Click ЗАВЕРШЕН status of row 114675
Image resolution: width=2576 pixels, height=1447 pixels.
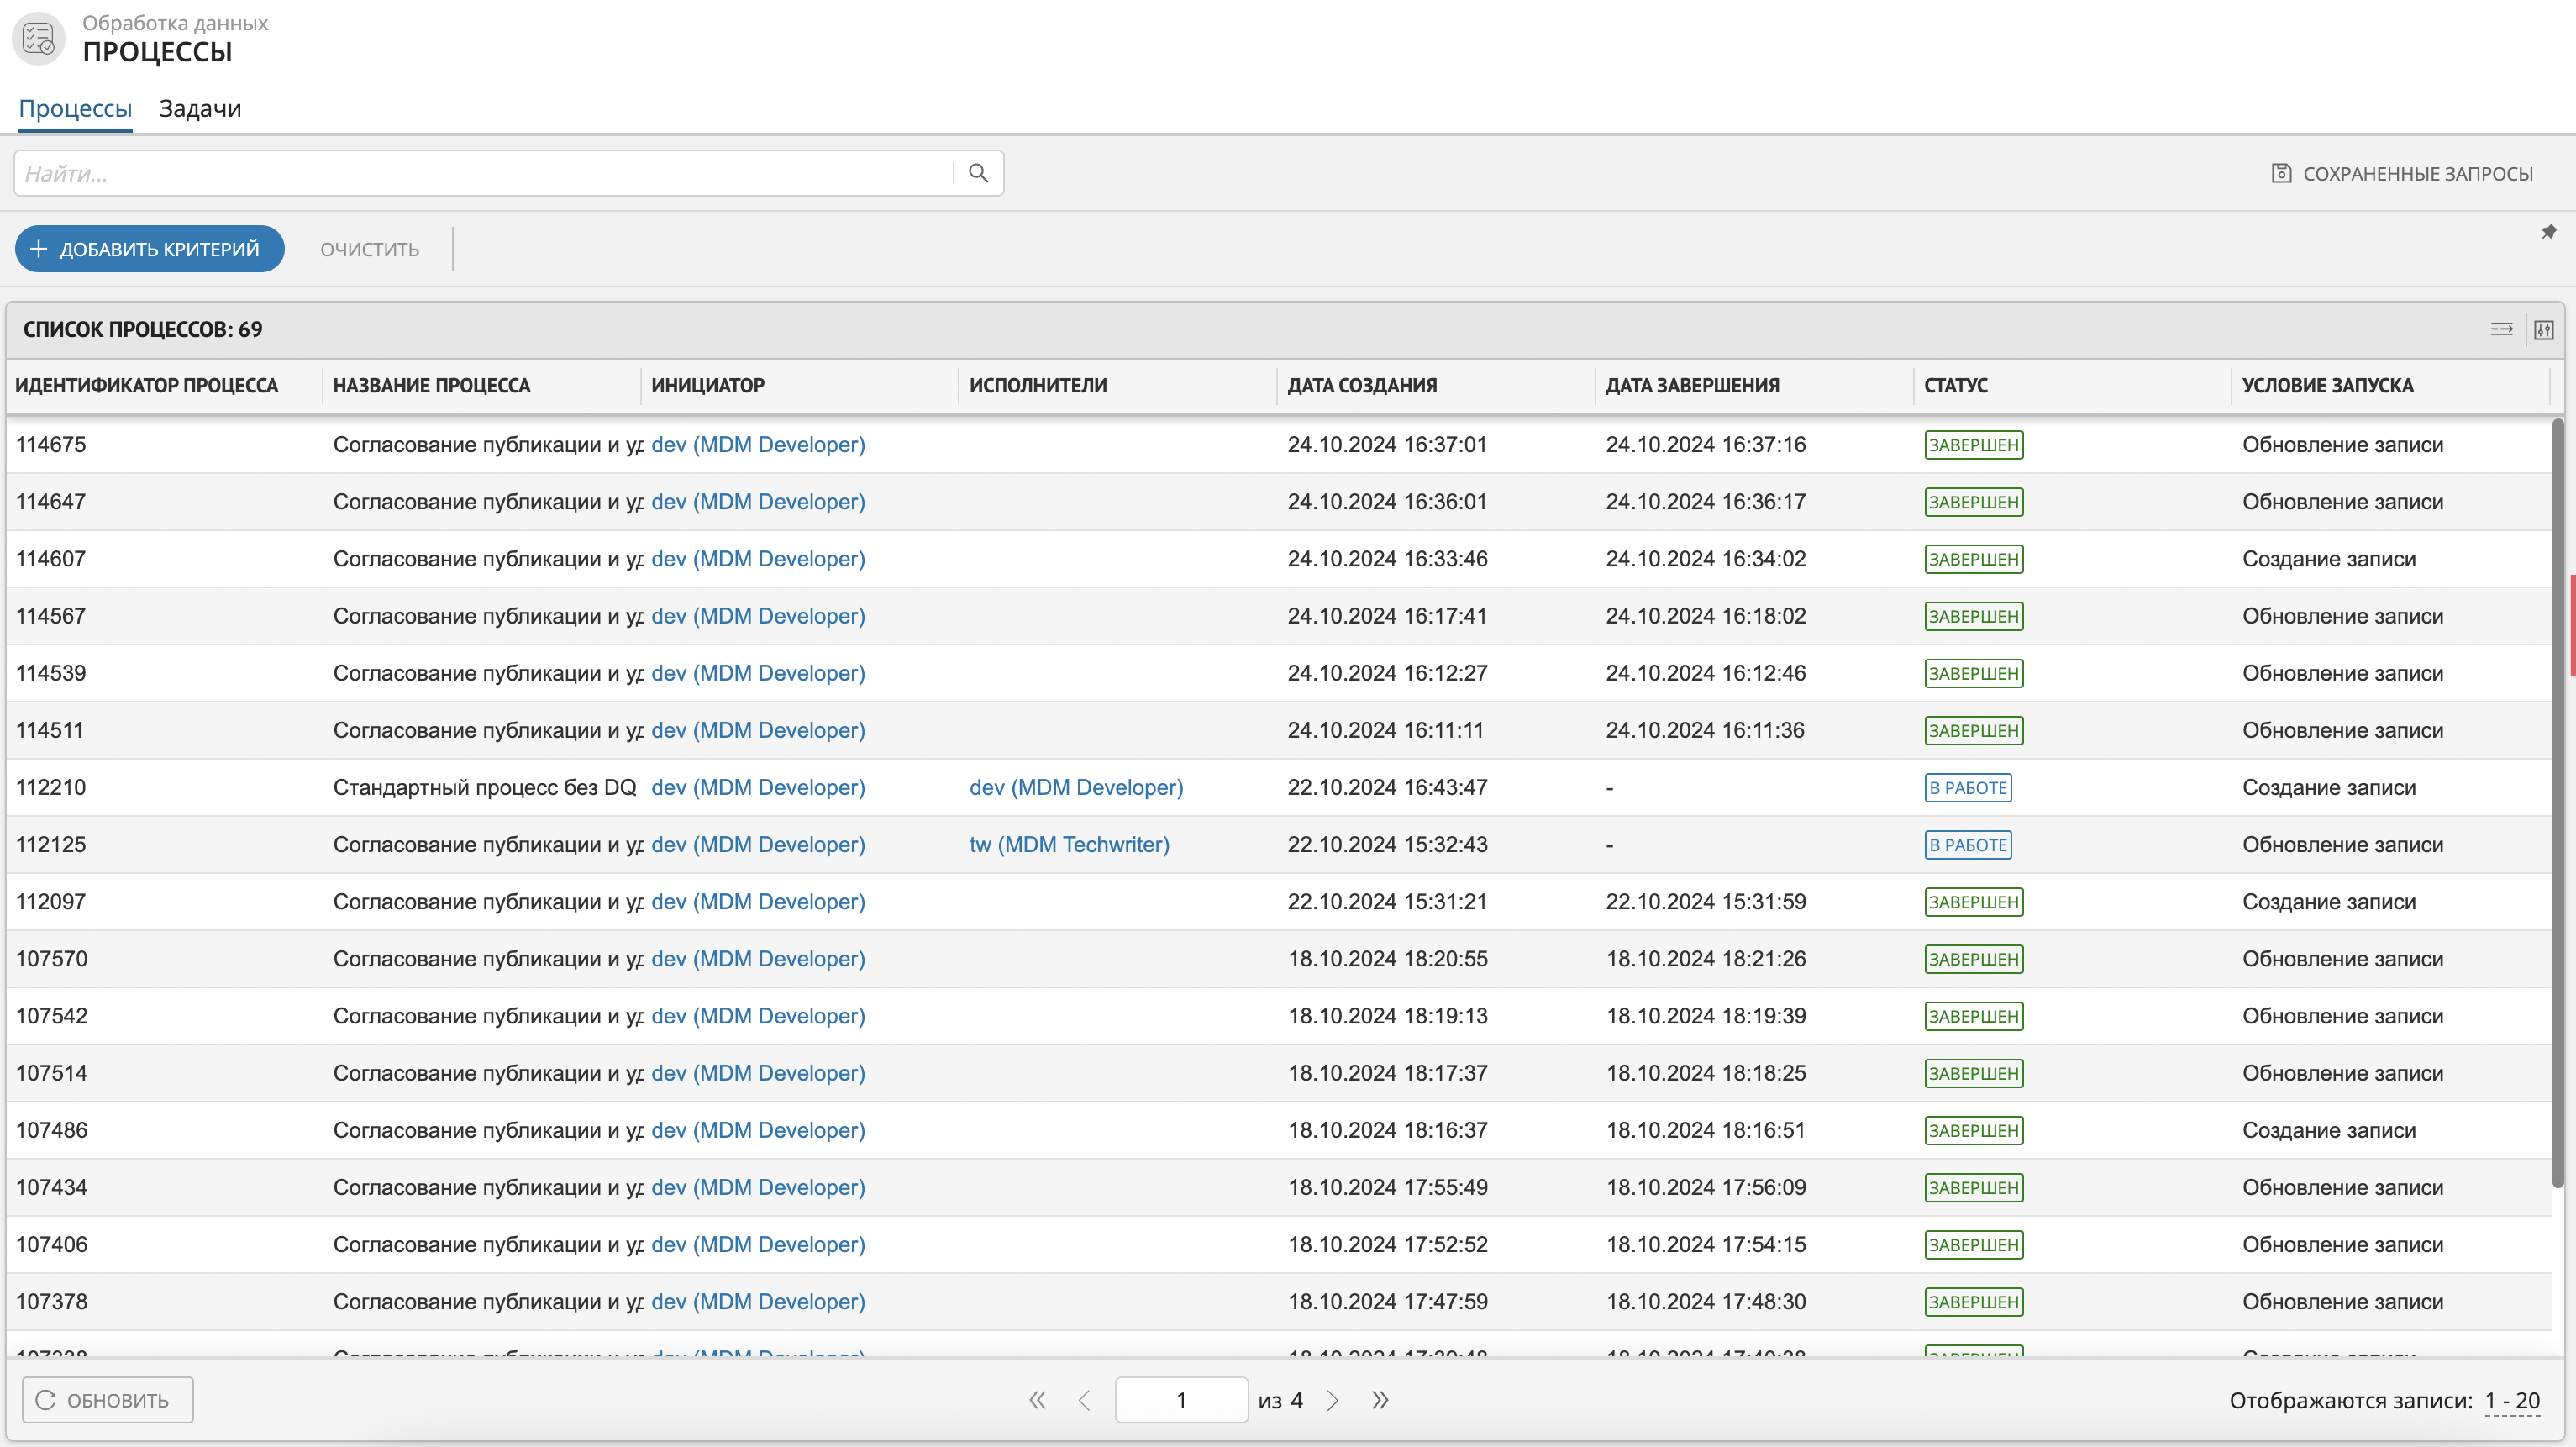click(1974, 445)
